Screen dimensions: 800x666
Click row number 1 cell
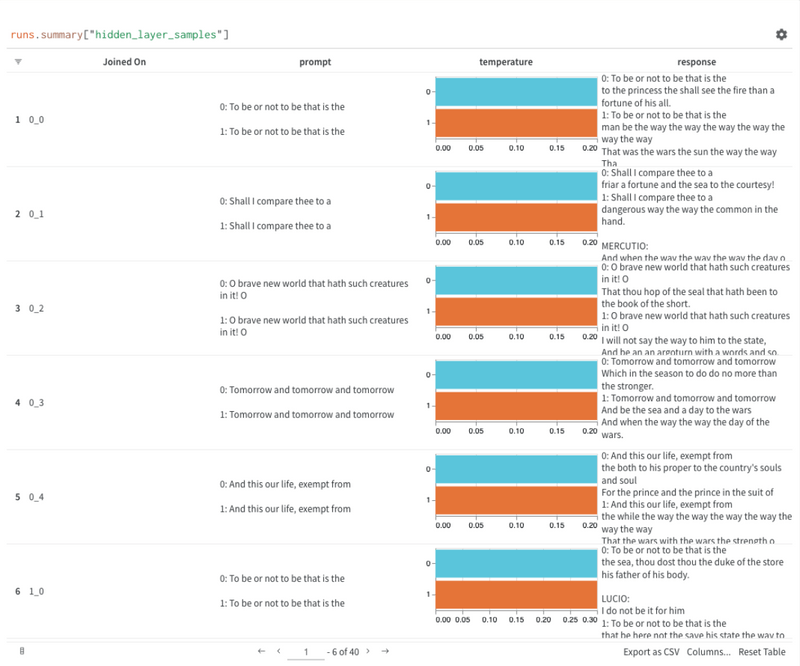point(17,120)
